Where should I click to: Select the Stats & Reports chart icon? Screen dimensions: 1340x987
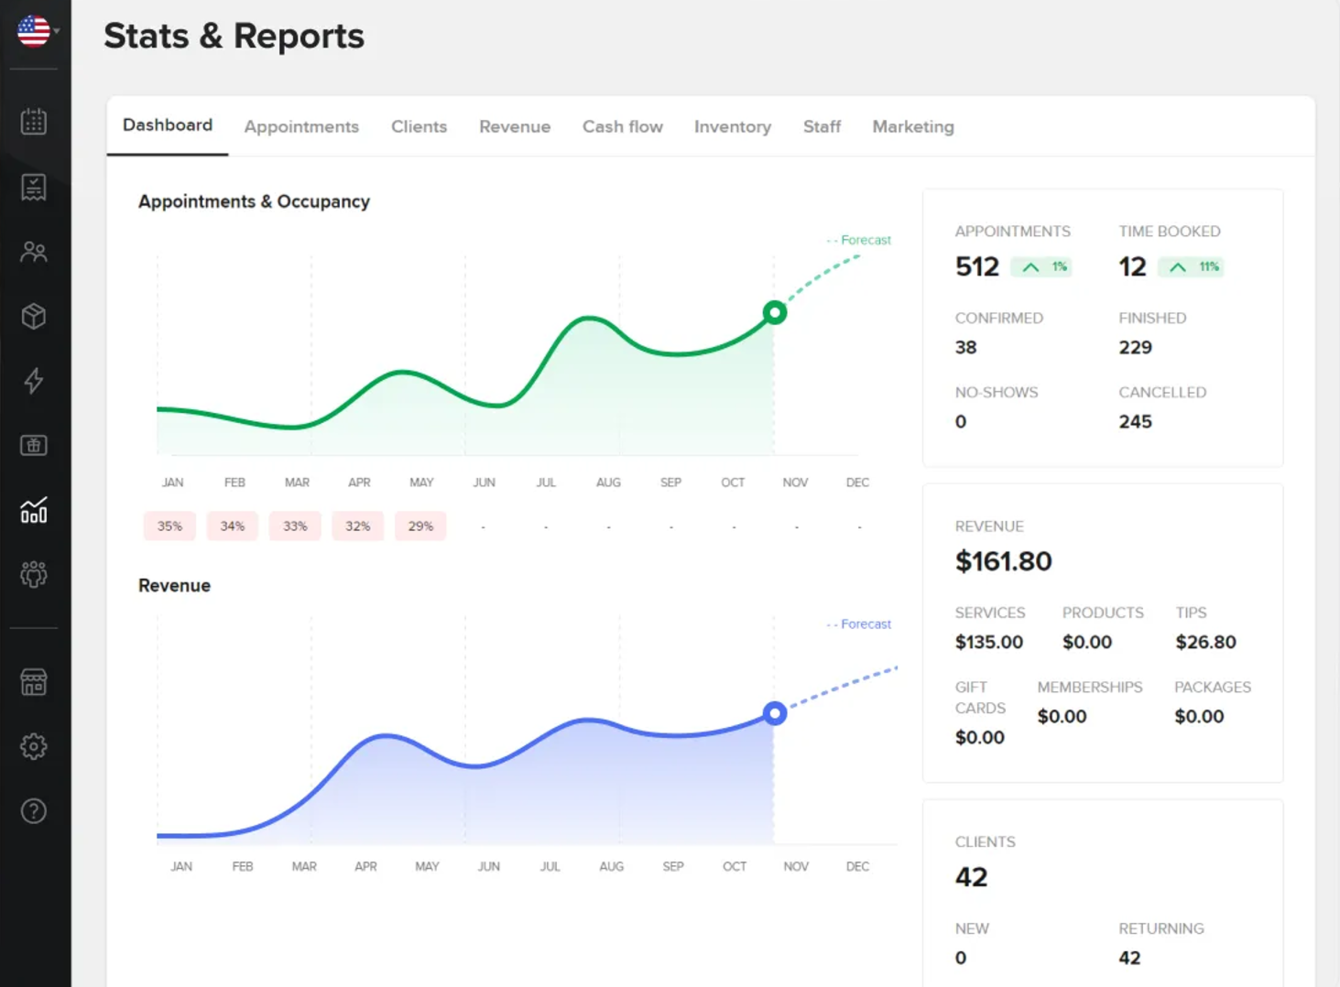pyautogui.click(x=34, y=510)
